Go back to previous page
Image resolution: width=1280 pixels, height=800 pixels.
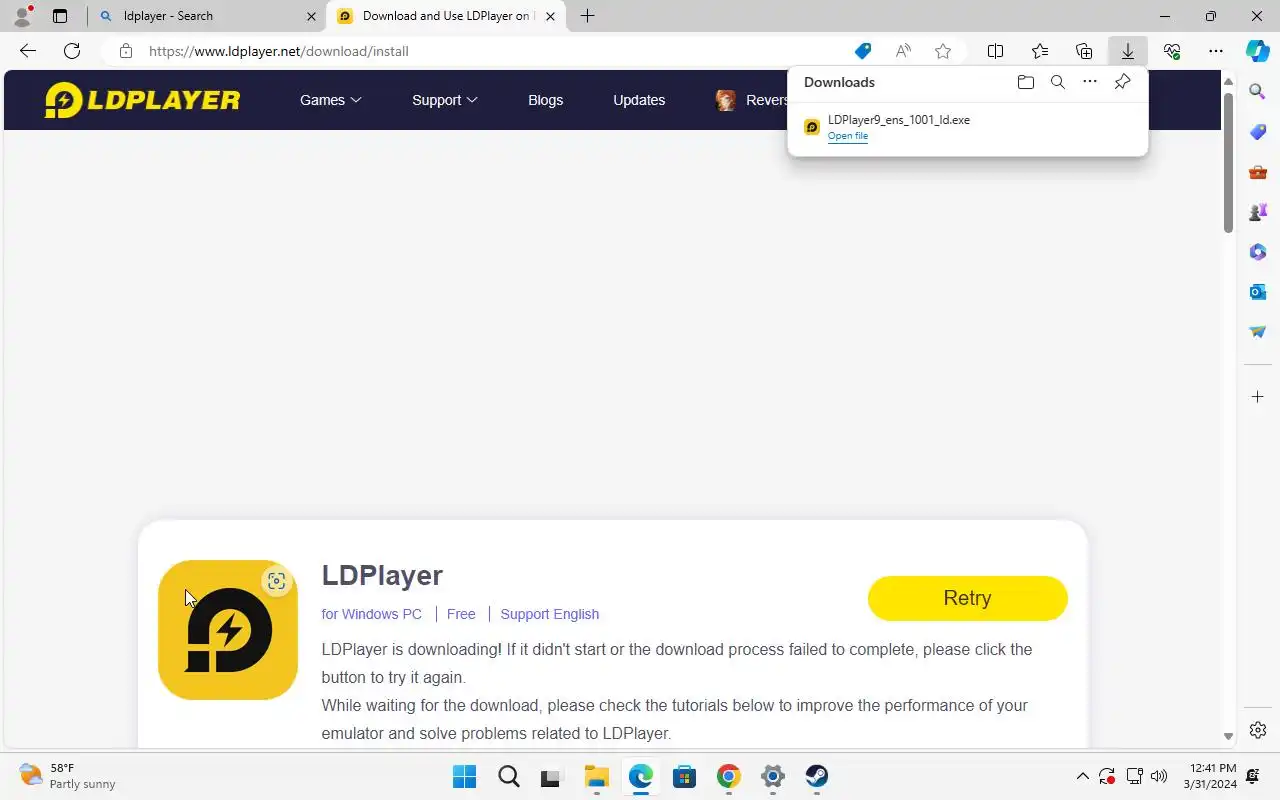(x=28, y=51)
